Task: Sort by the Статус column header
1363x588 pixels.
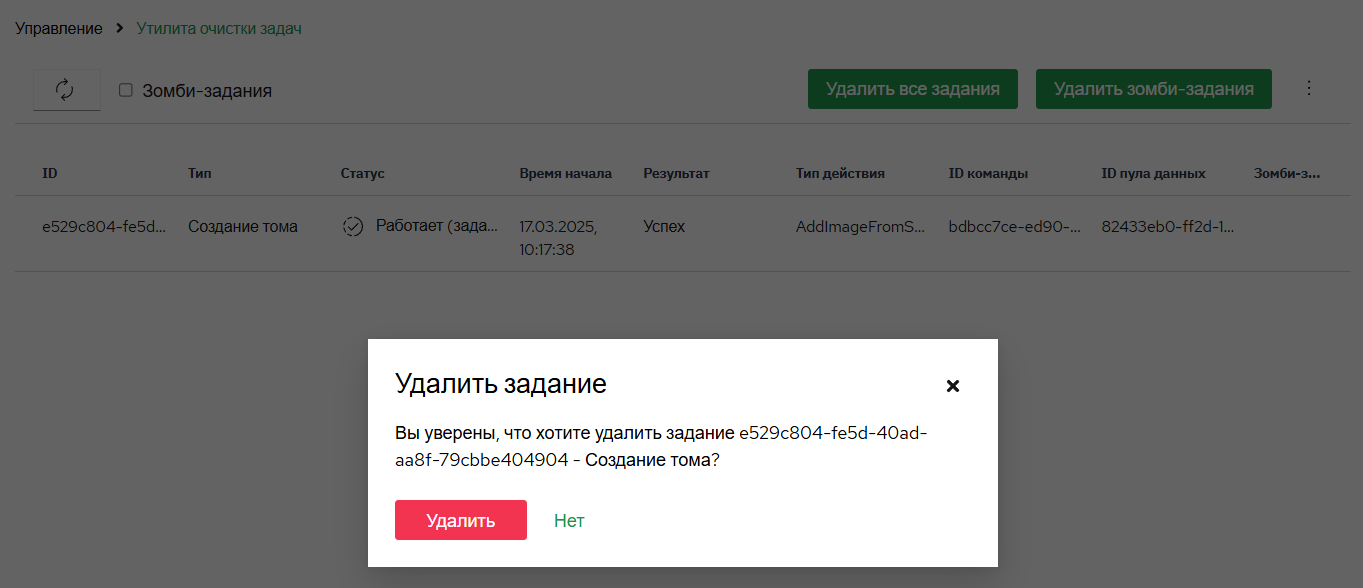Action: [x=363, y=173]
